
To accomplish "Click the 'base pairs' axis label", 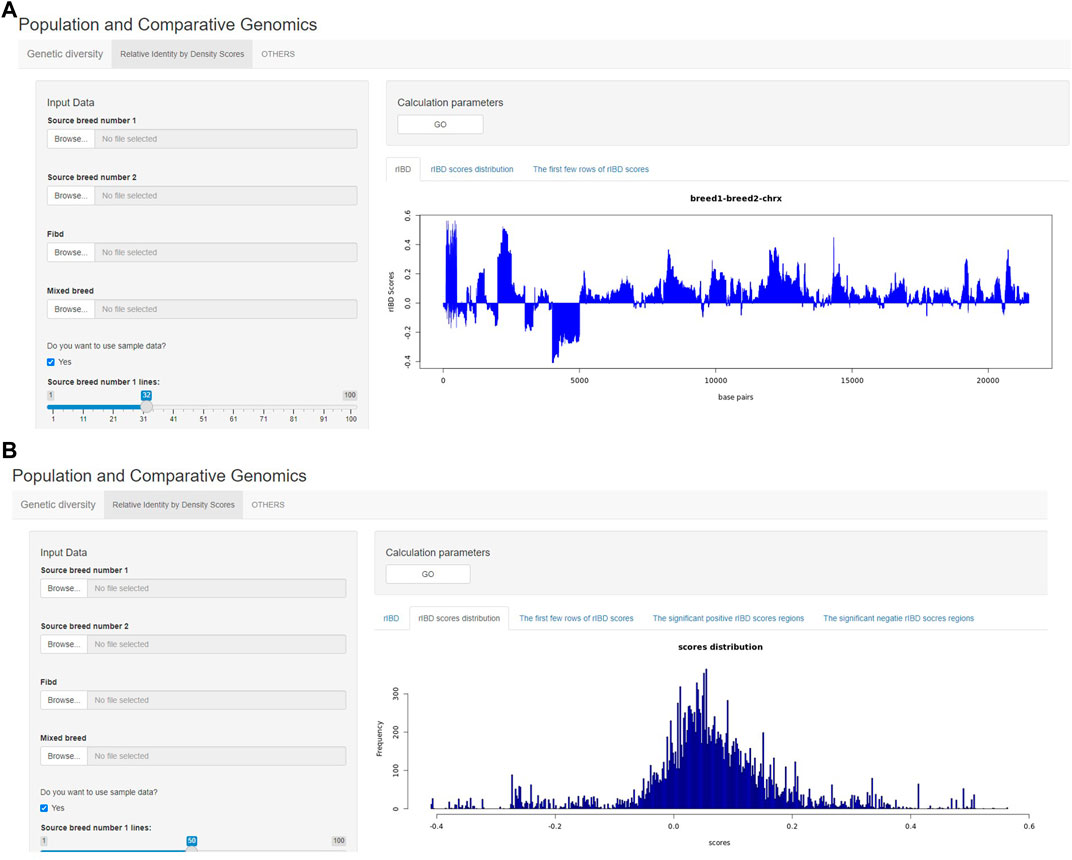I will pos(736,397).
